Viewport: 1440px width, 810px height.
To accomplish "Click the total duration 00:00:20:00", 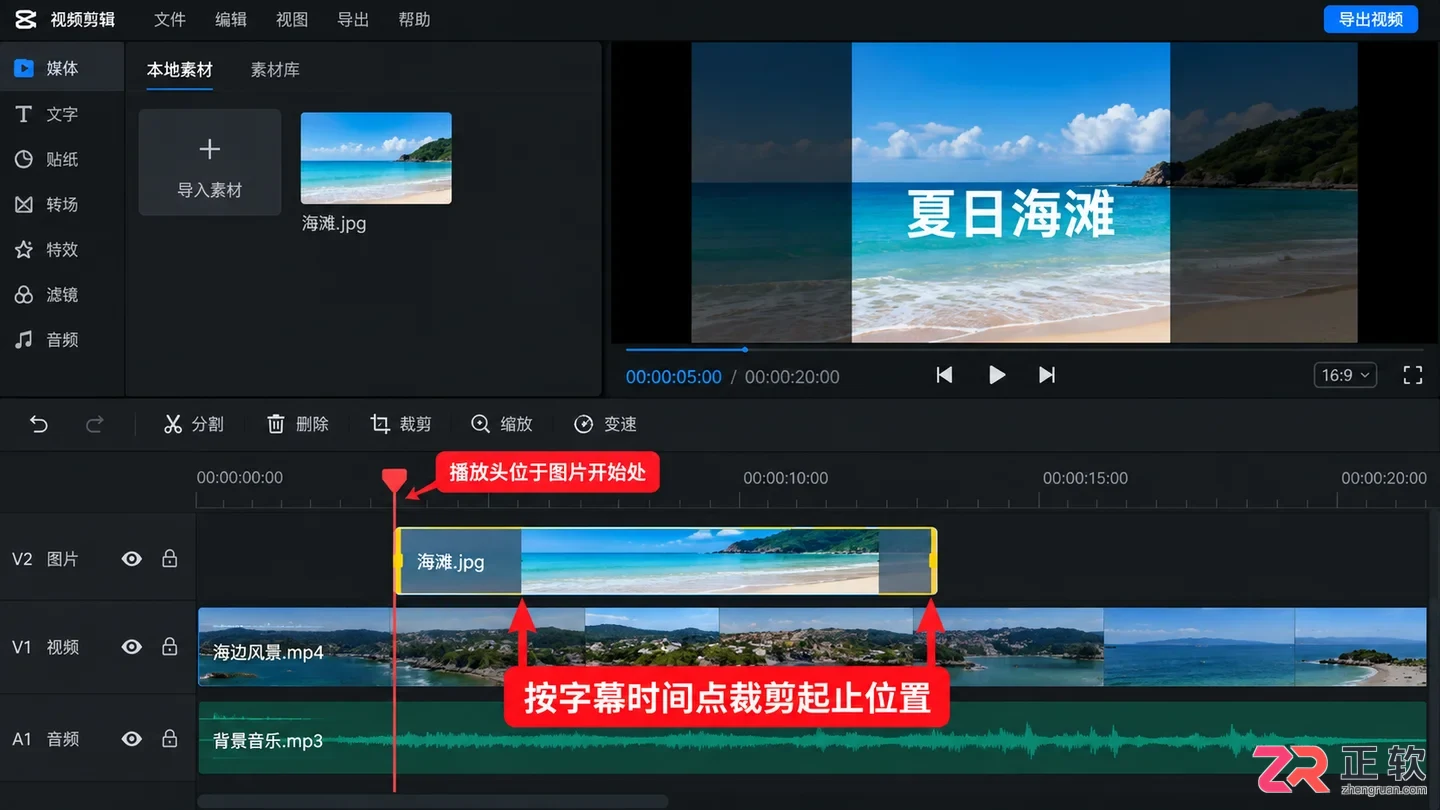I will pos(792,377).
